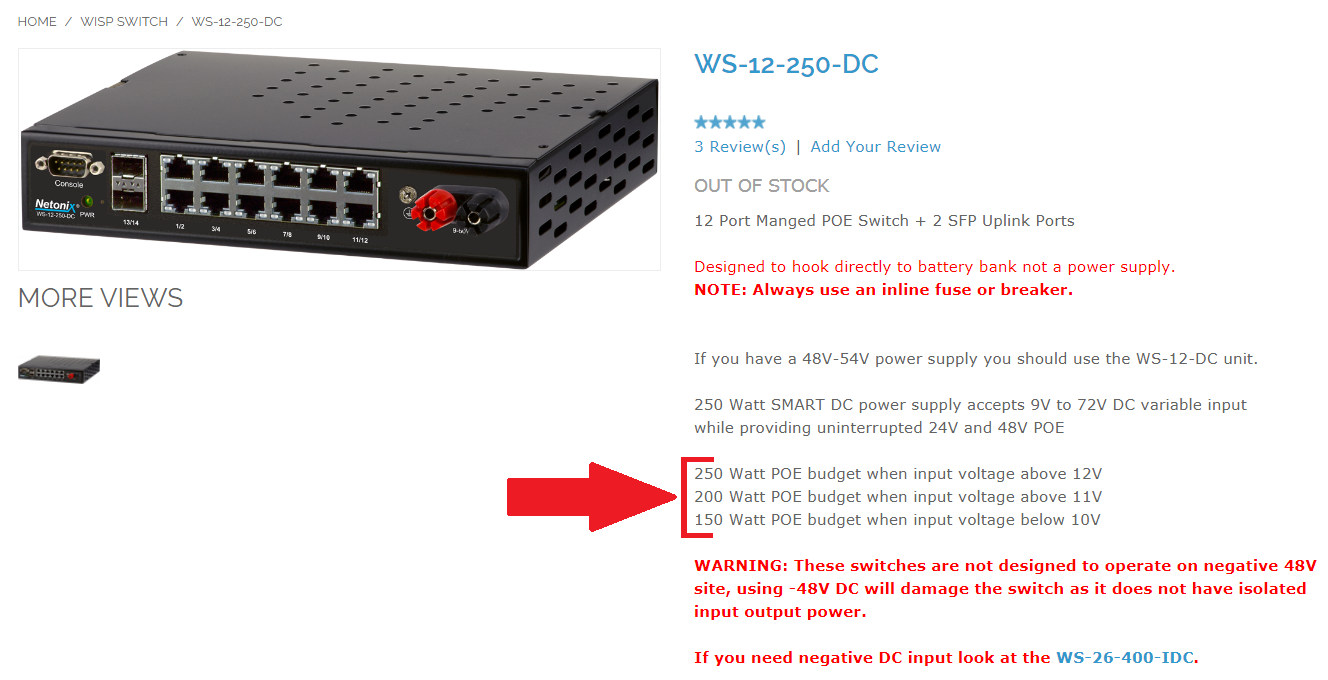The width and height of the screenshot is (1328, 680).
Task: Open the WISP SWITCH breadcrumb category
Action: pyautogui.click(x=124, y=21)
